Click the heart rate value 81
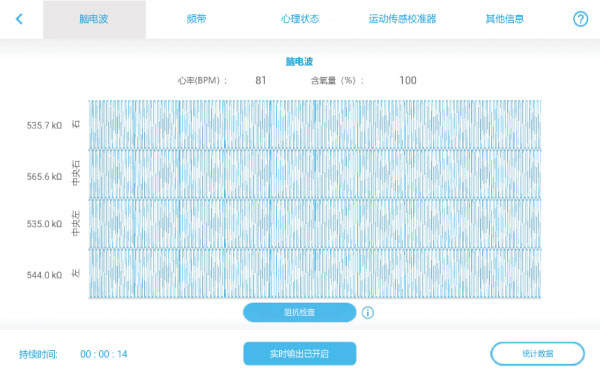 (261, 80)
